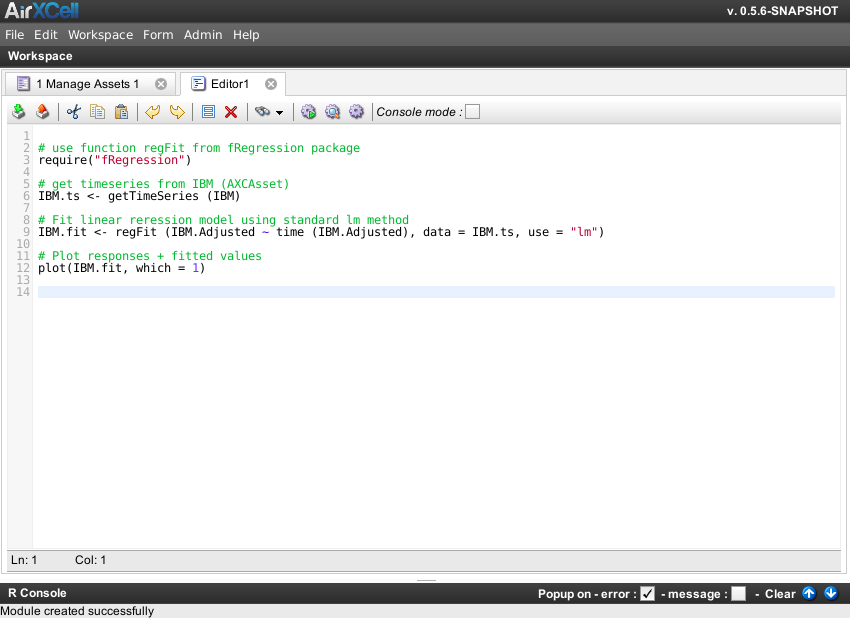This screenshot has width=850, height=618.
Task: Click the IBM.ts <- getTimeSeries (IBM) line
Action: [x=139, y=196]
